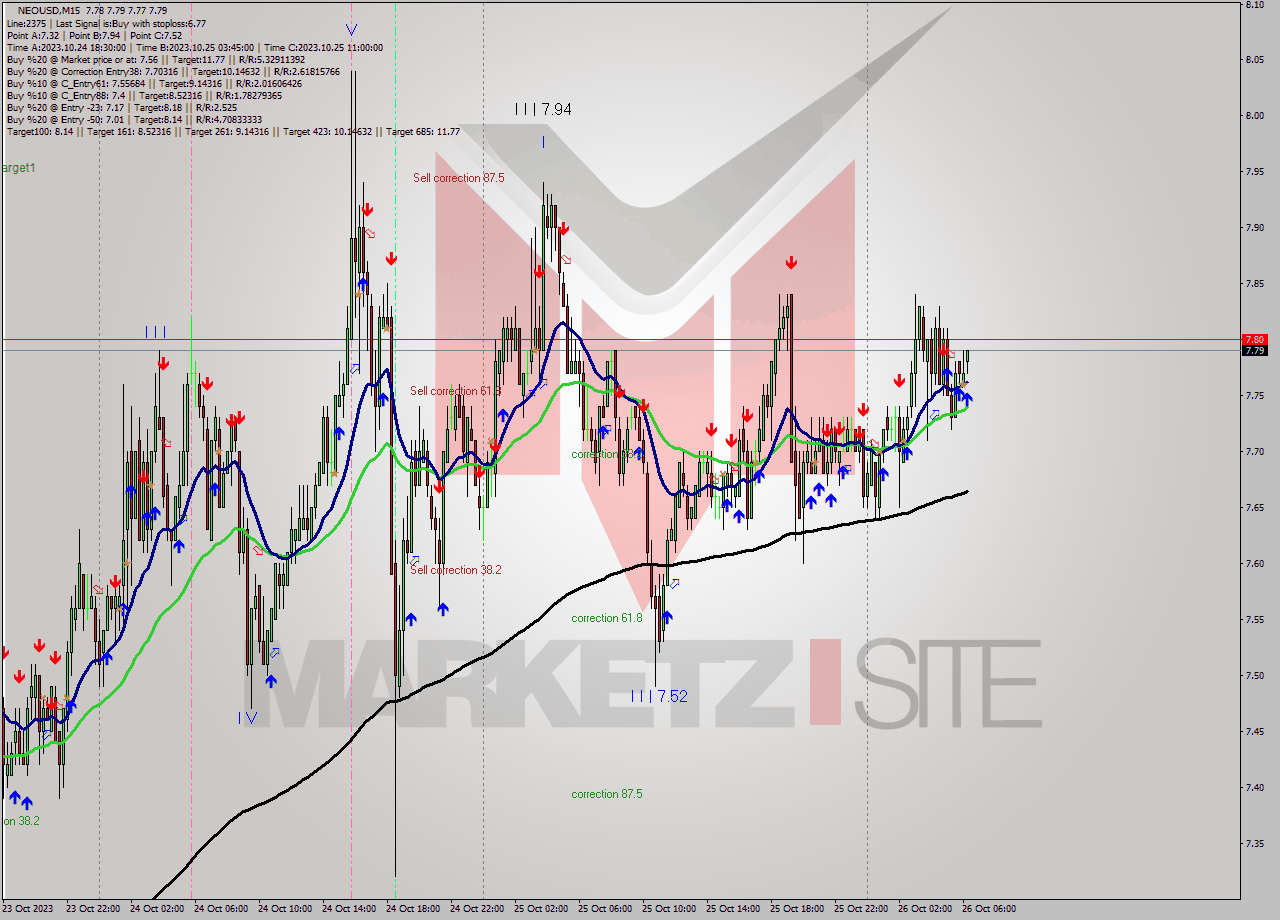Click the '25 Oct 14:00' time label
The image size is (1280, 920).
[x=734, y=909]
